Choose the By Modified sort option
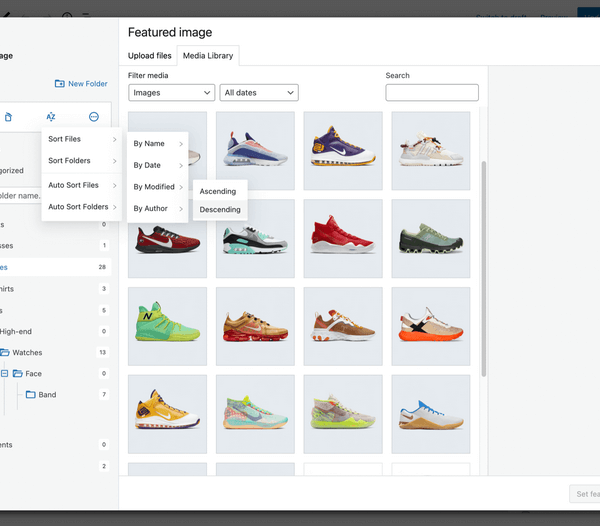The image size is (600, 526). (158, 187)
